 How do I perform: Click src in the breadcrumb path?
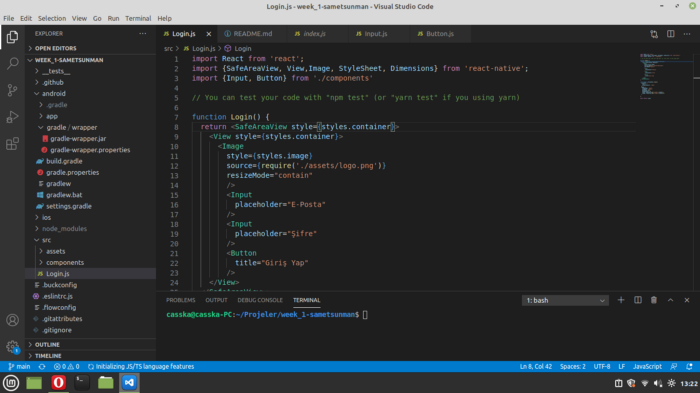click(168, 49)
